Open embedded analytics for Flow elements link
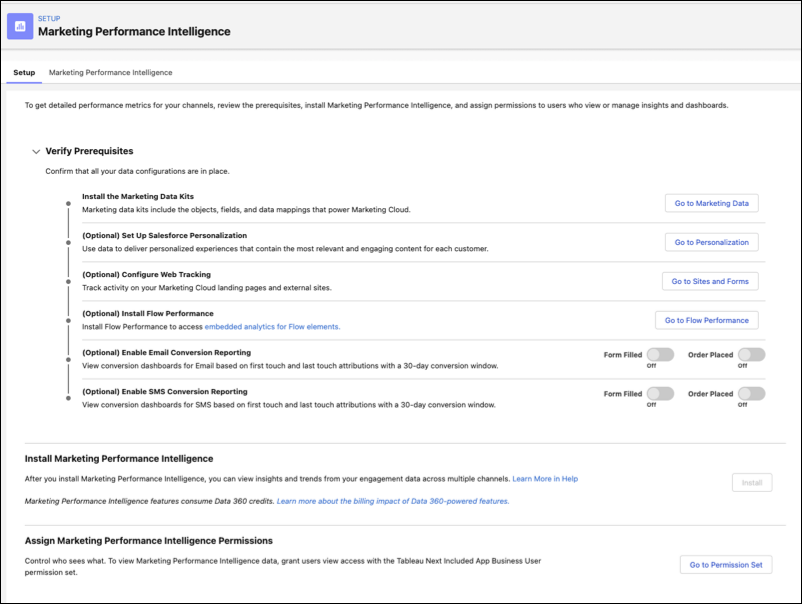Image resolution: width=802 pixels, height=604 pixels. point(272,327)
